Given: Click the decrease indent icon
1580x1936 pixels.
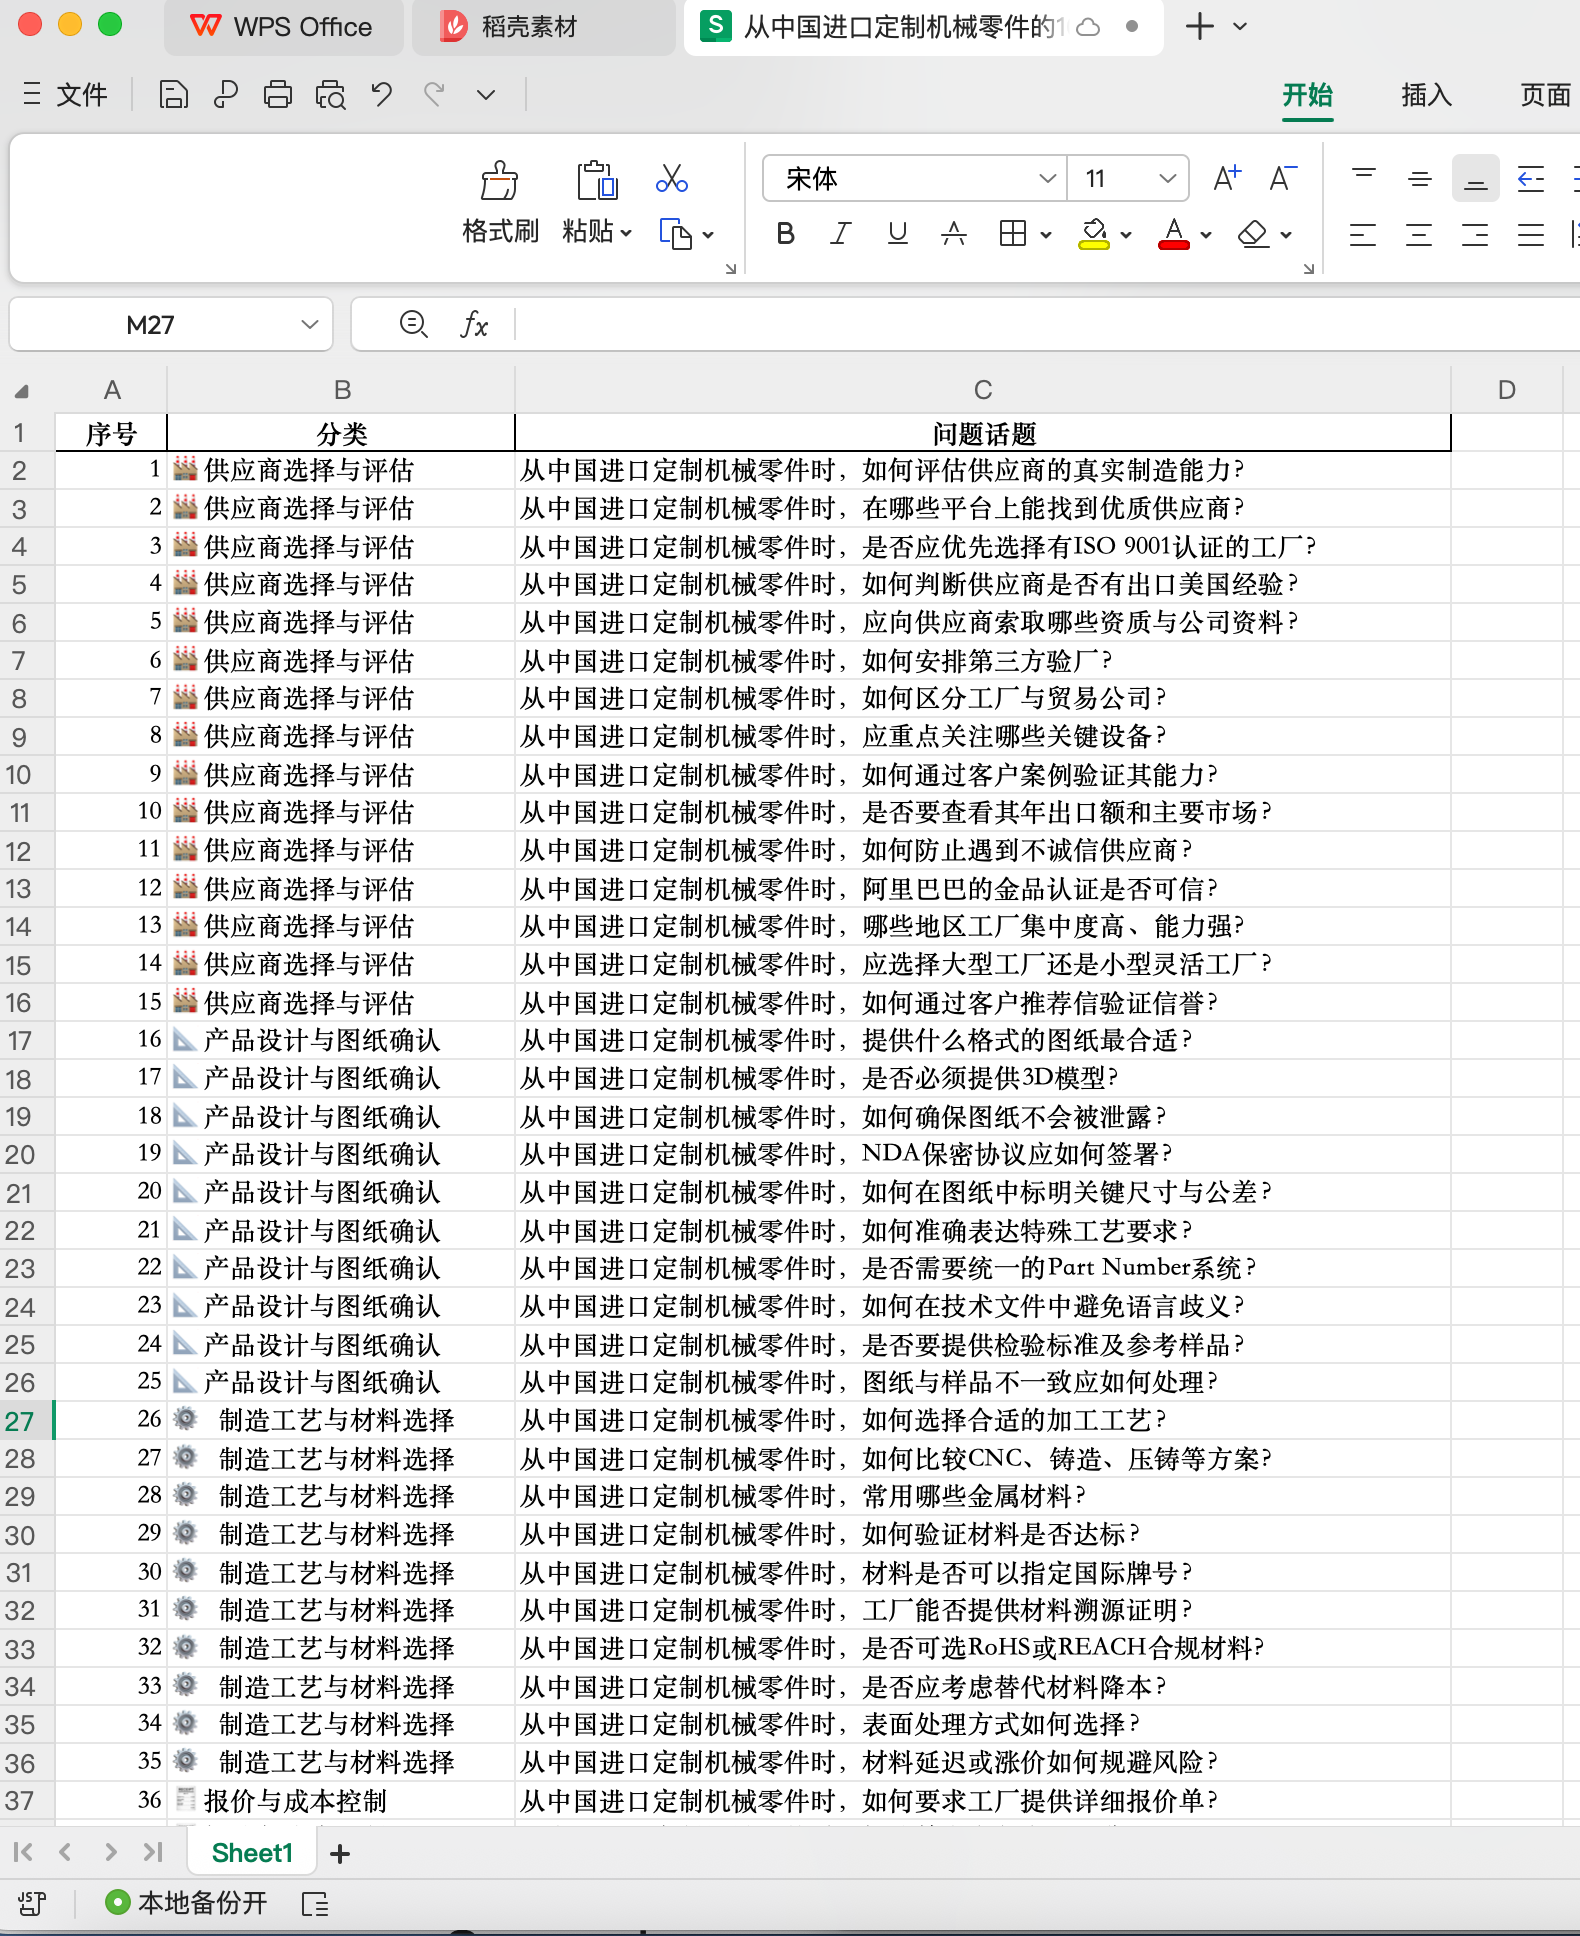Looking at the screenshot, I should pos(1531,179).
